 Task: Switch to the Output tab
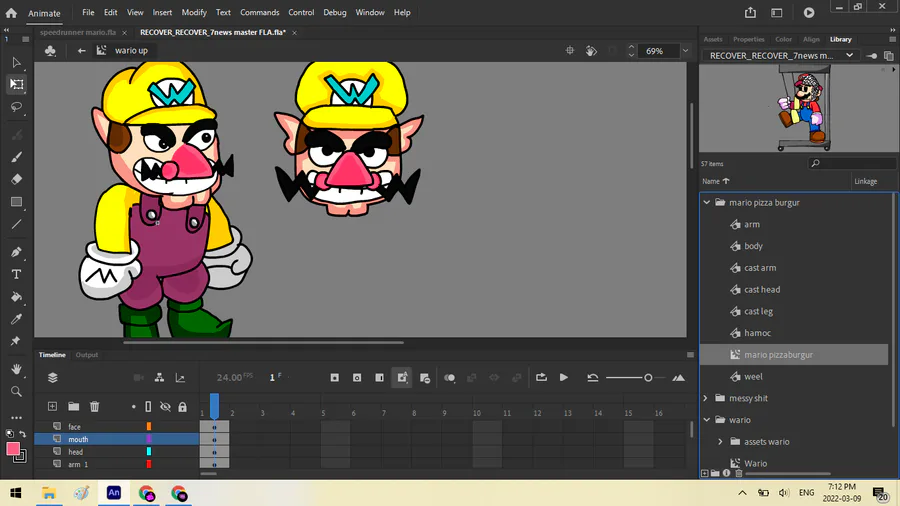click(87, 355)
